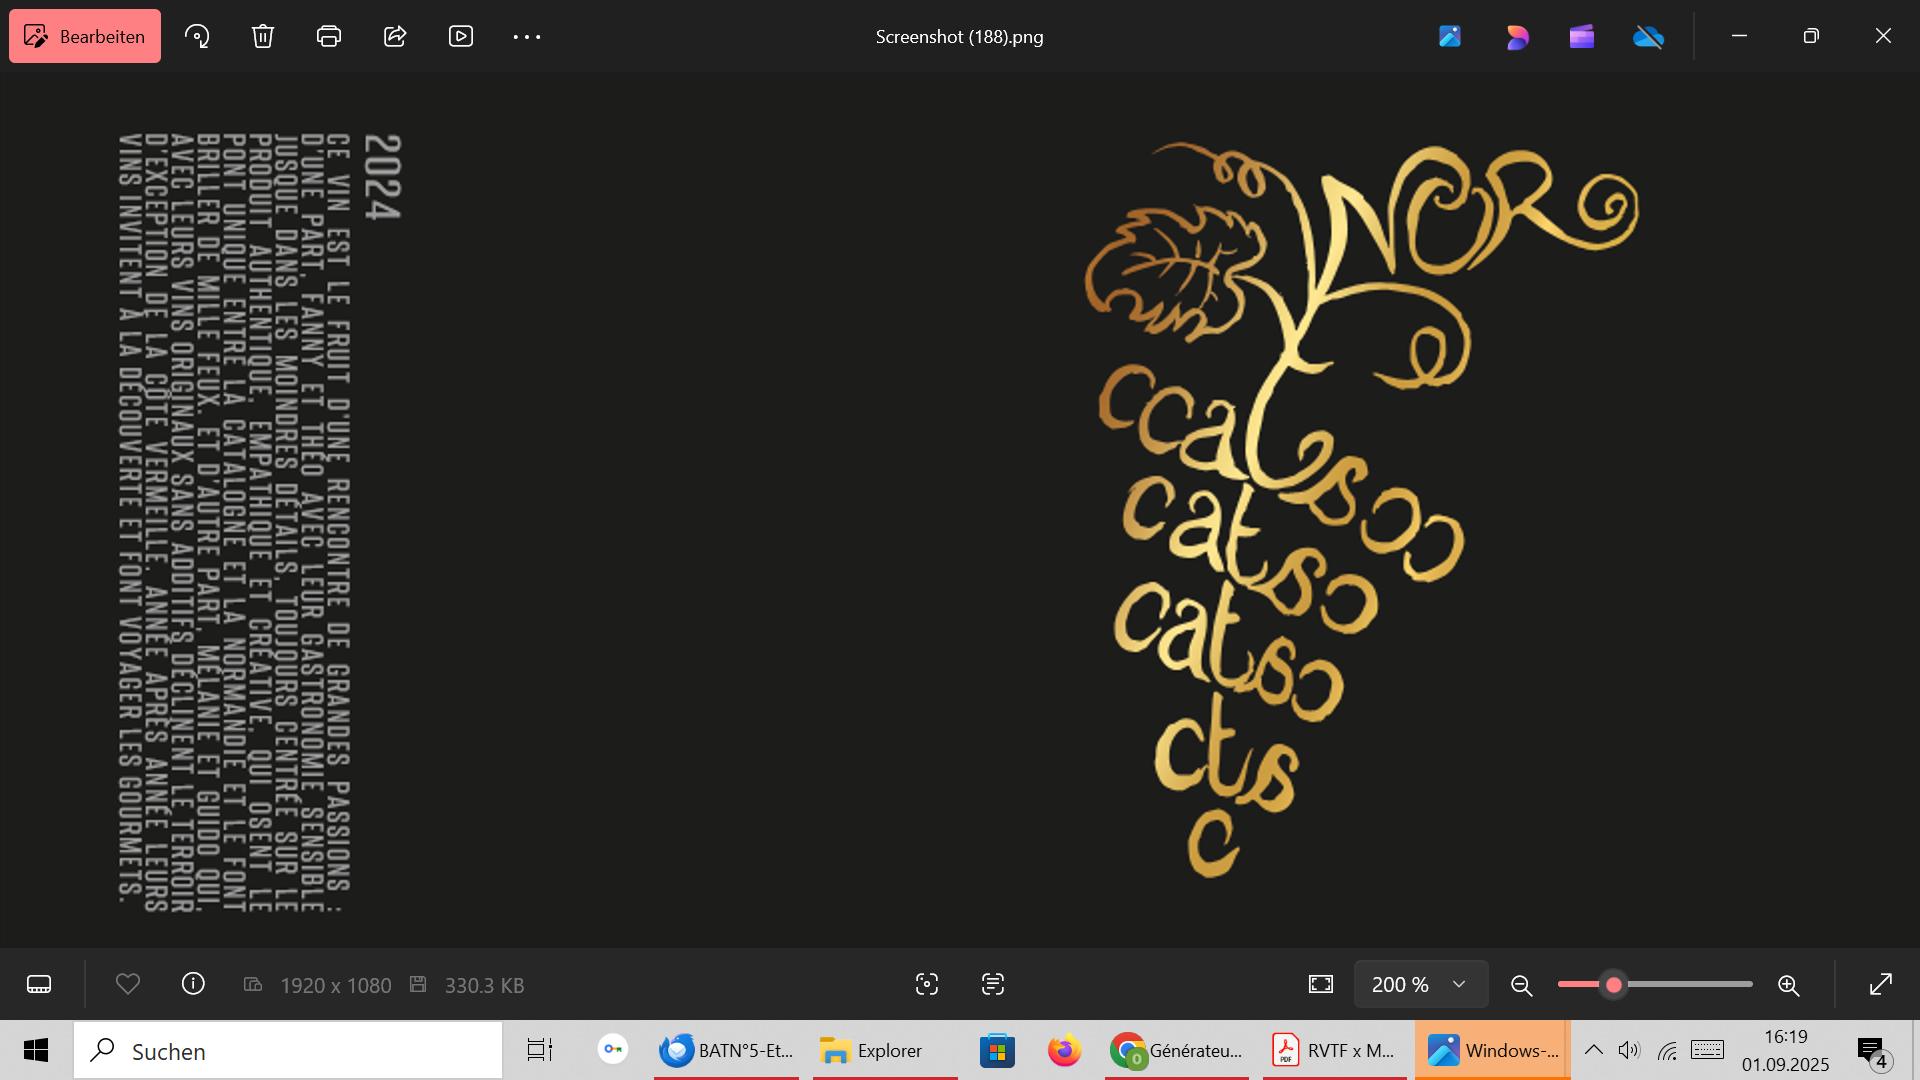Show hidden system tray icons chevron
The width and height of the screenshot is (1920, 1080).
point(1594,1050)
